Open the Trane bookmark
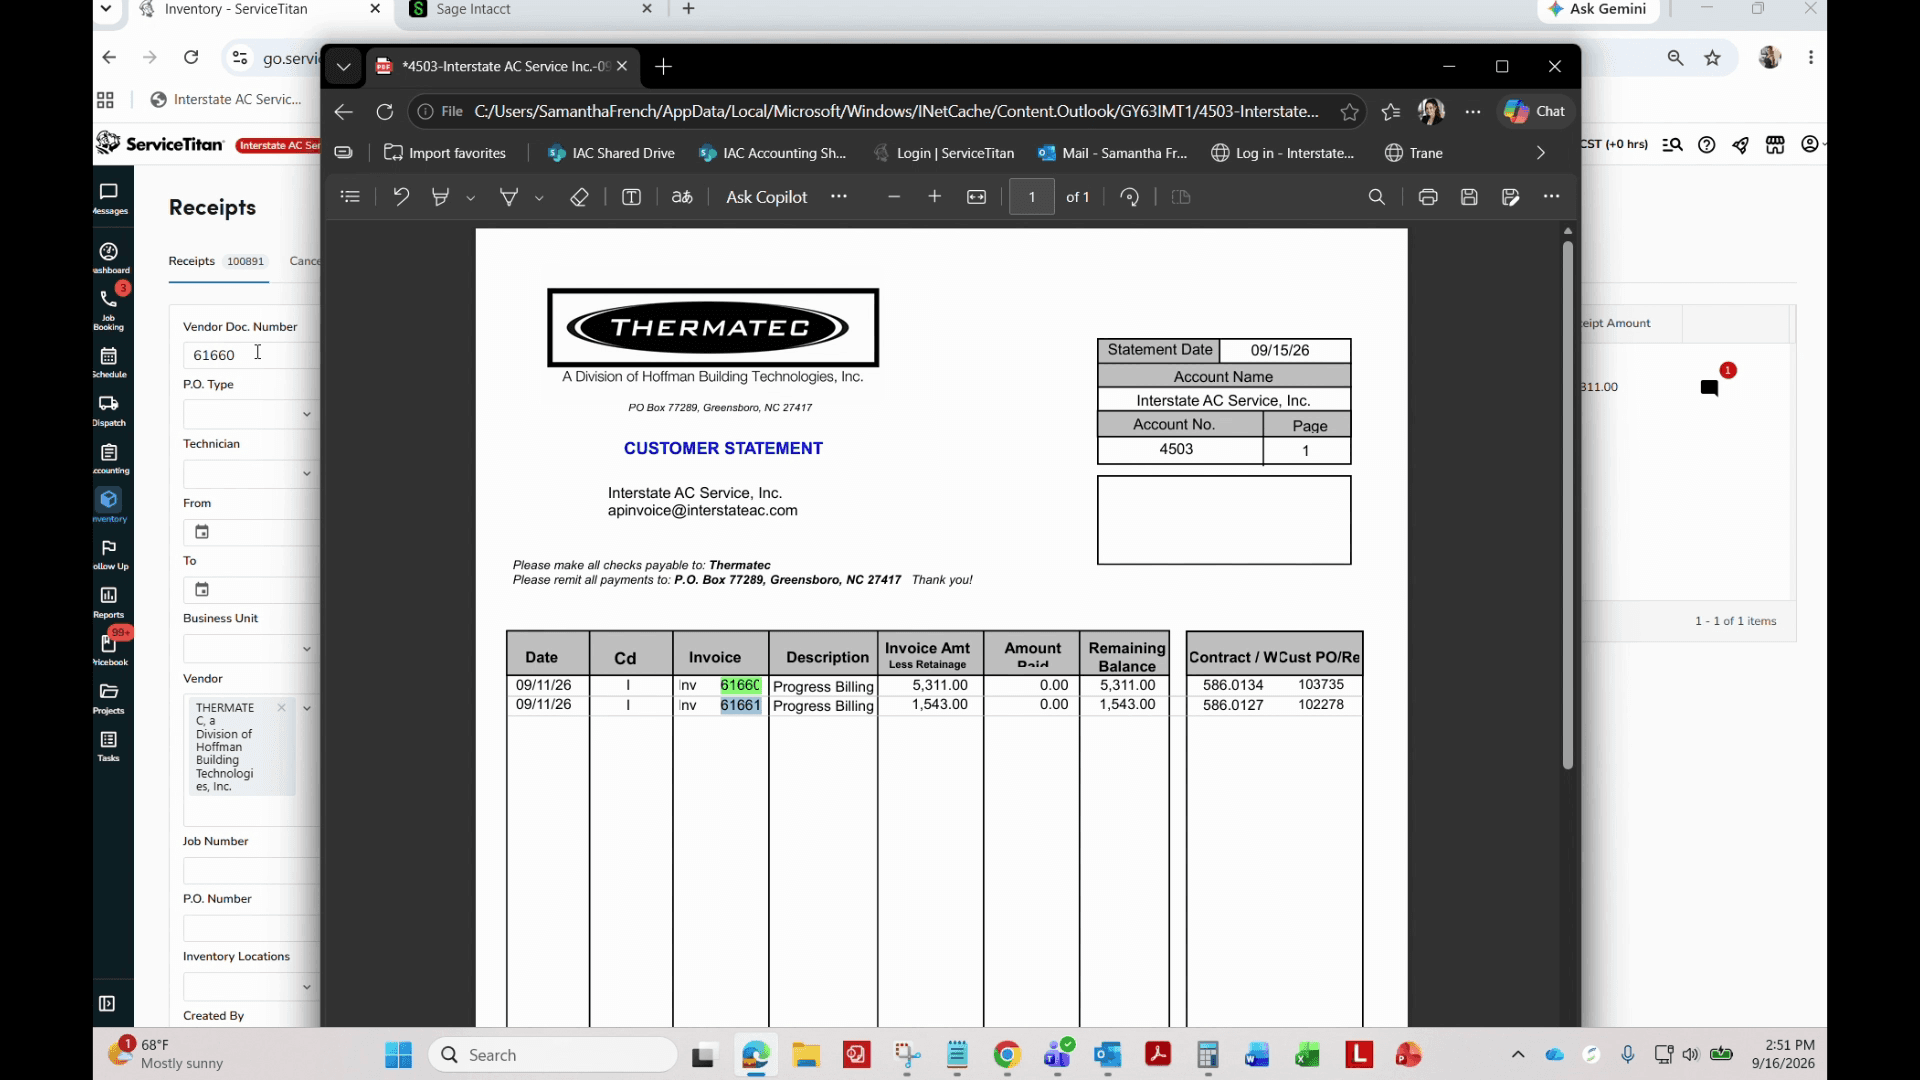This screenshot has width=1920, height=1080. (1414, 153)
